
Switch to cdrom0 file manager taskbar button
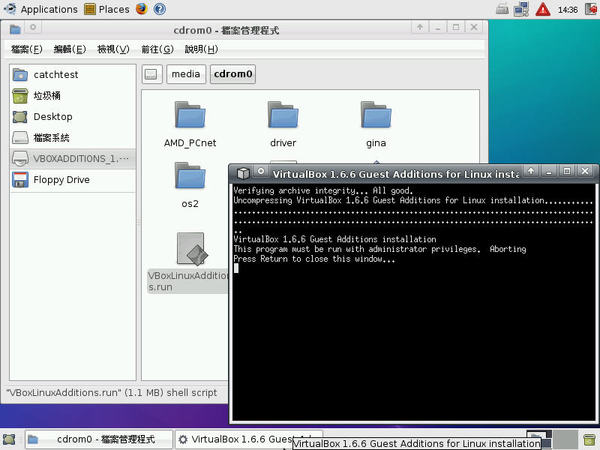pyautogui.click(x=99, y=440)
